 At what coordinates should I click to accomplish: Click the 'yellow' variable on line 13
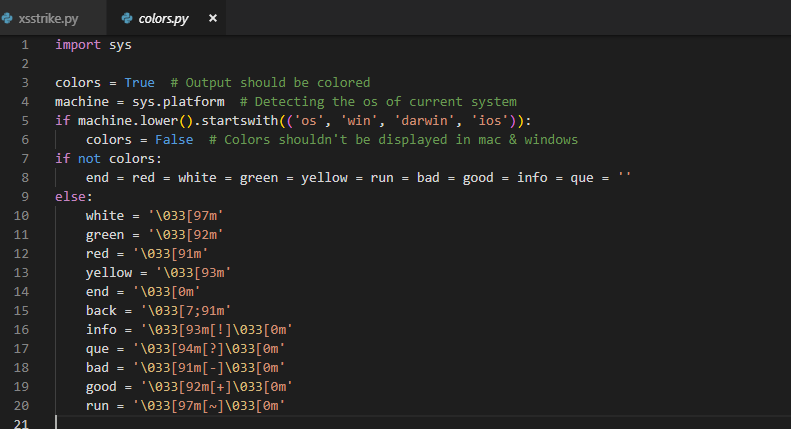pos(108,273)
